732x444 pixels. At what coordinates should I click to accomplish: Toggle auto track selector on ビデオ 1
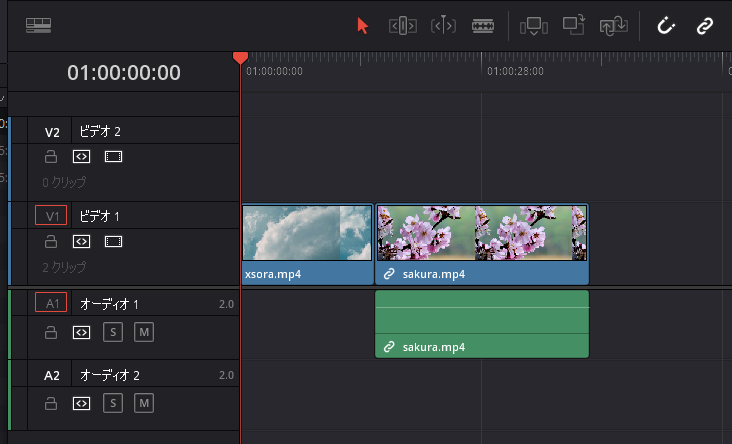pyautogui.click(x=81, y=241)
